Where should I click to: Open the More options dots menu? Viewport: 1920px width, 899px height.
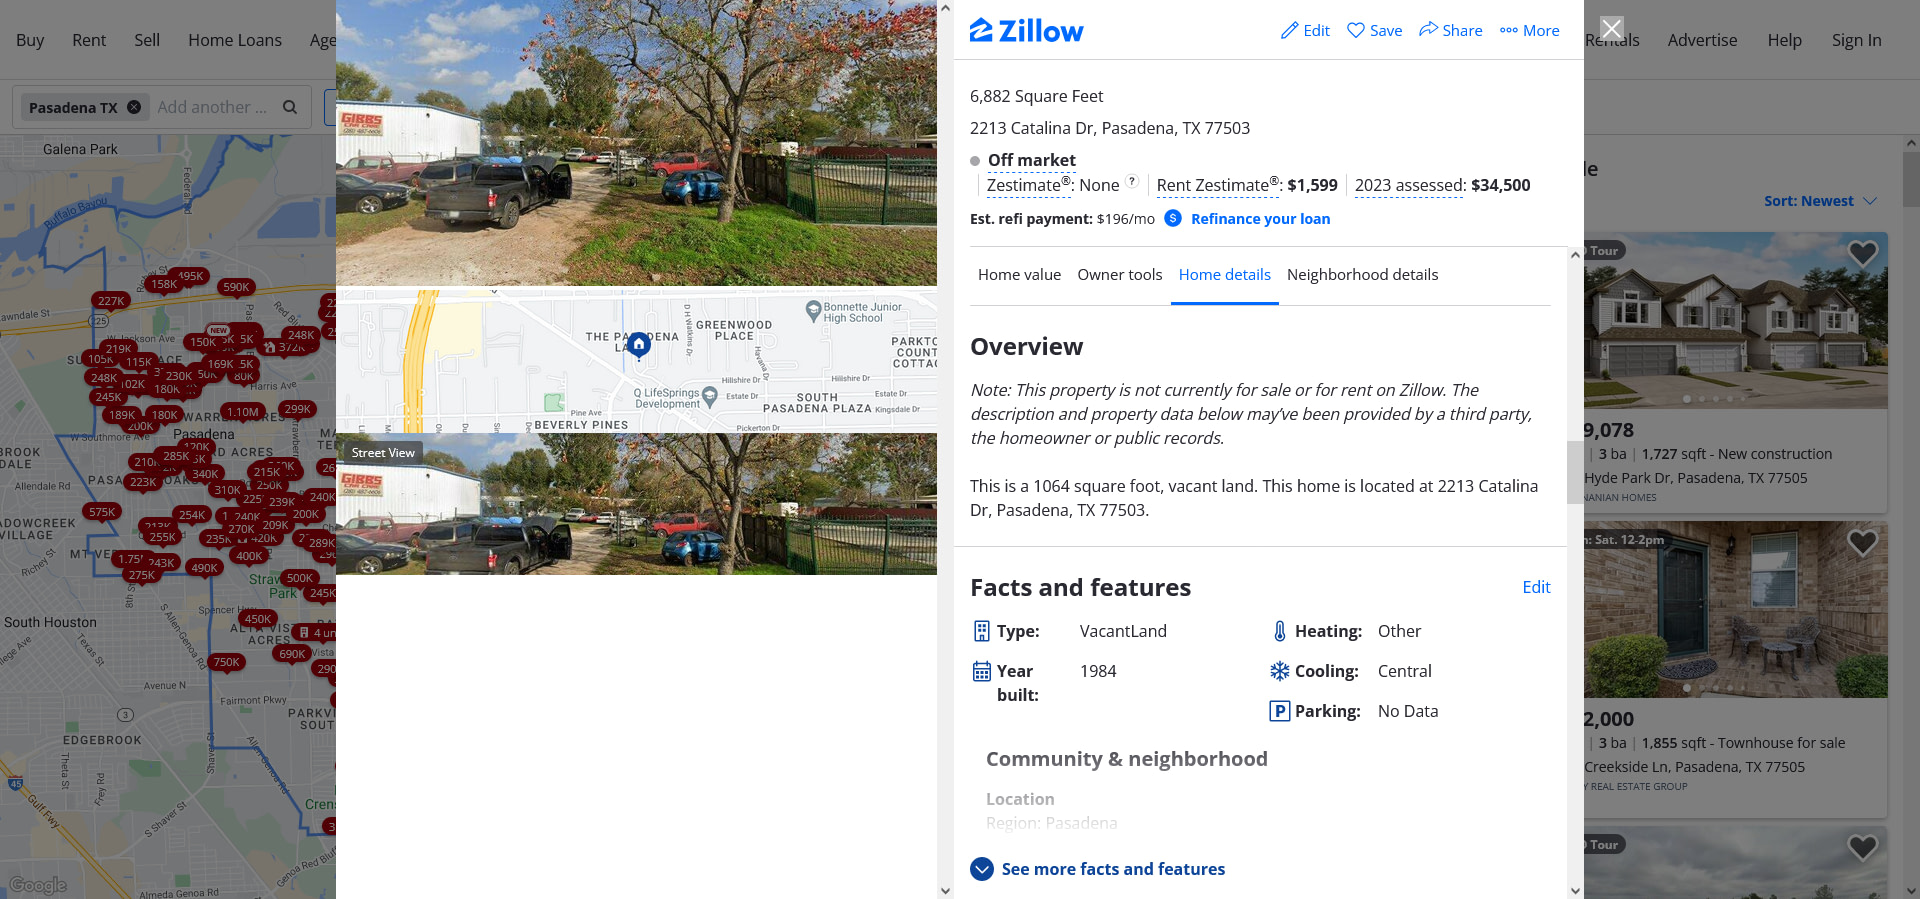coord(1509,31)
